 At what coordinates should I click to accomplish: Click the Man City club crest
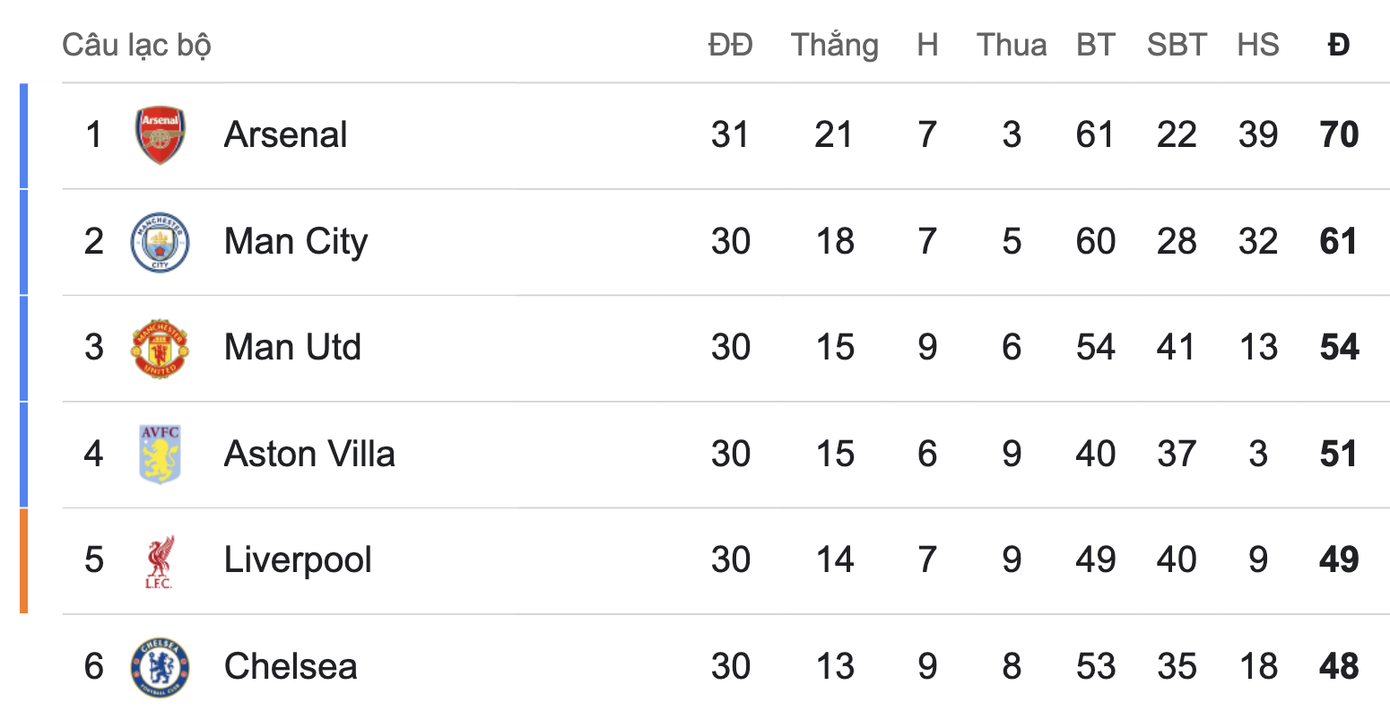click(160, 242)
